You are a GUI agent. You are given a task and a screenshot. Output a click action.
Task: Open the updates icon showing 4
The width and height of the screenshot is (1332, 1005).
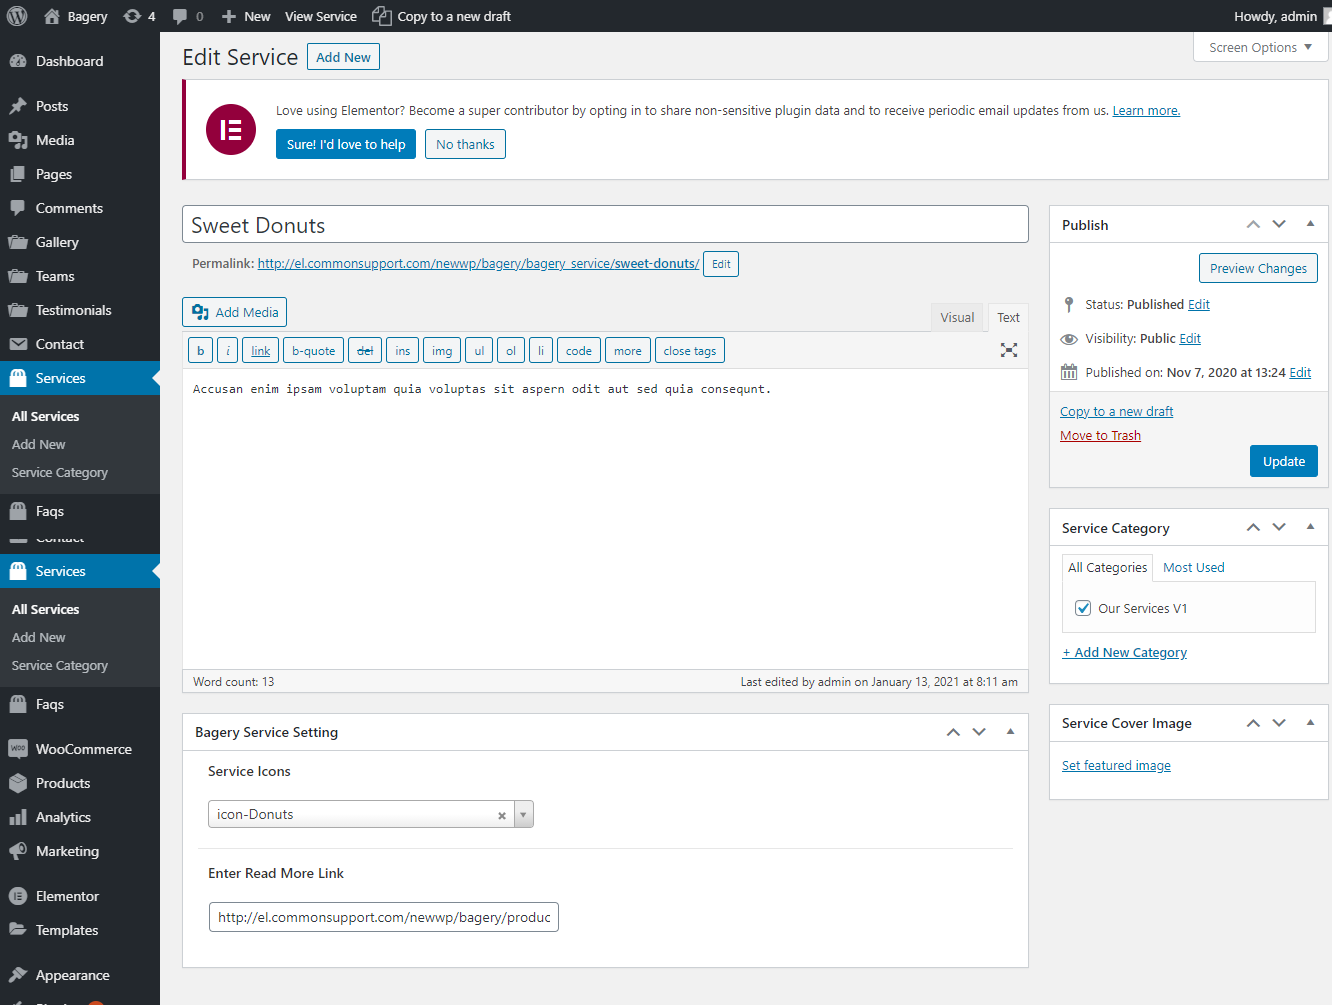pos(139,16)
